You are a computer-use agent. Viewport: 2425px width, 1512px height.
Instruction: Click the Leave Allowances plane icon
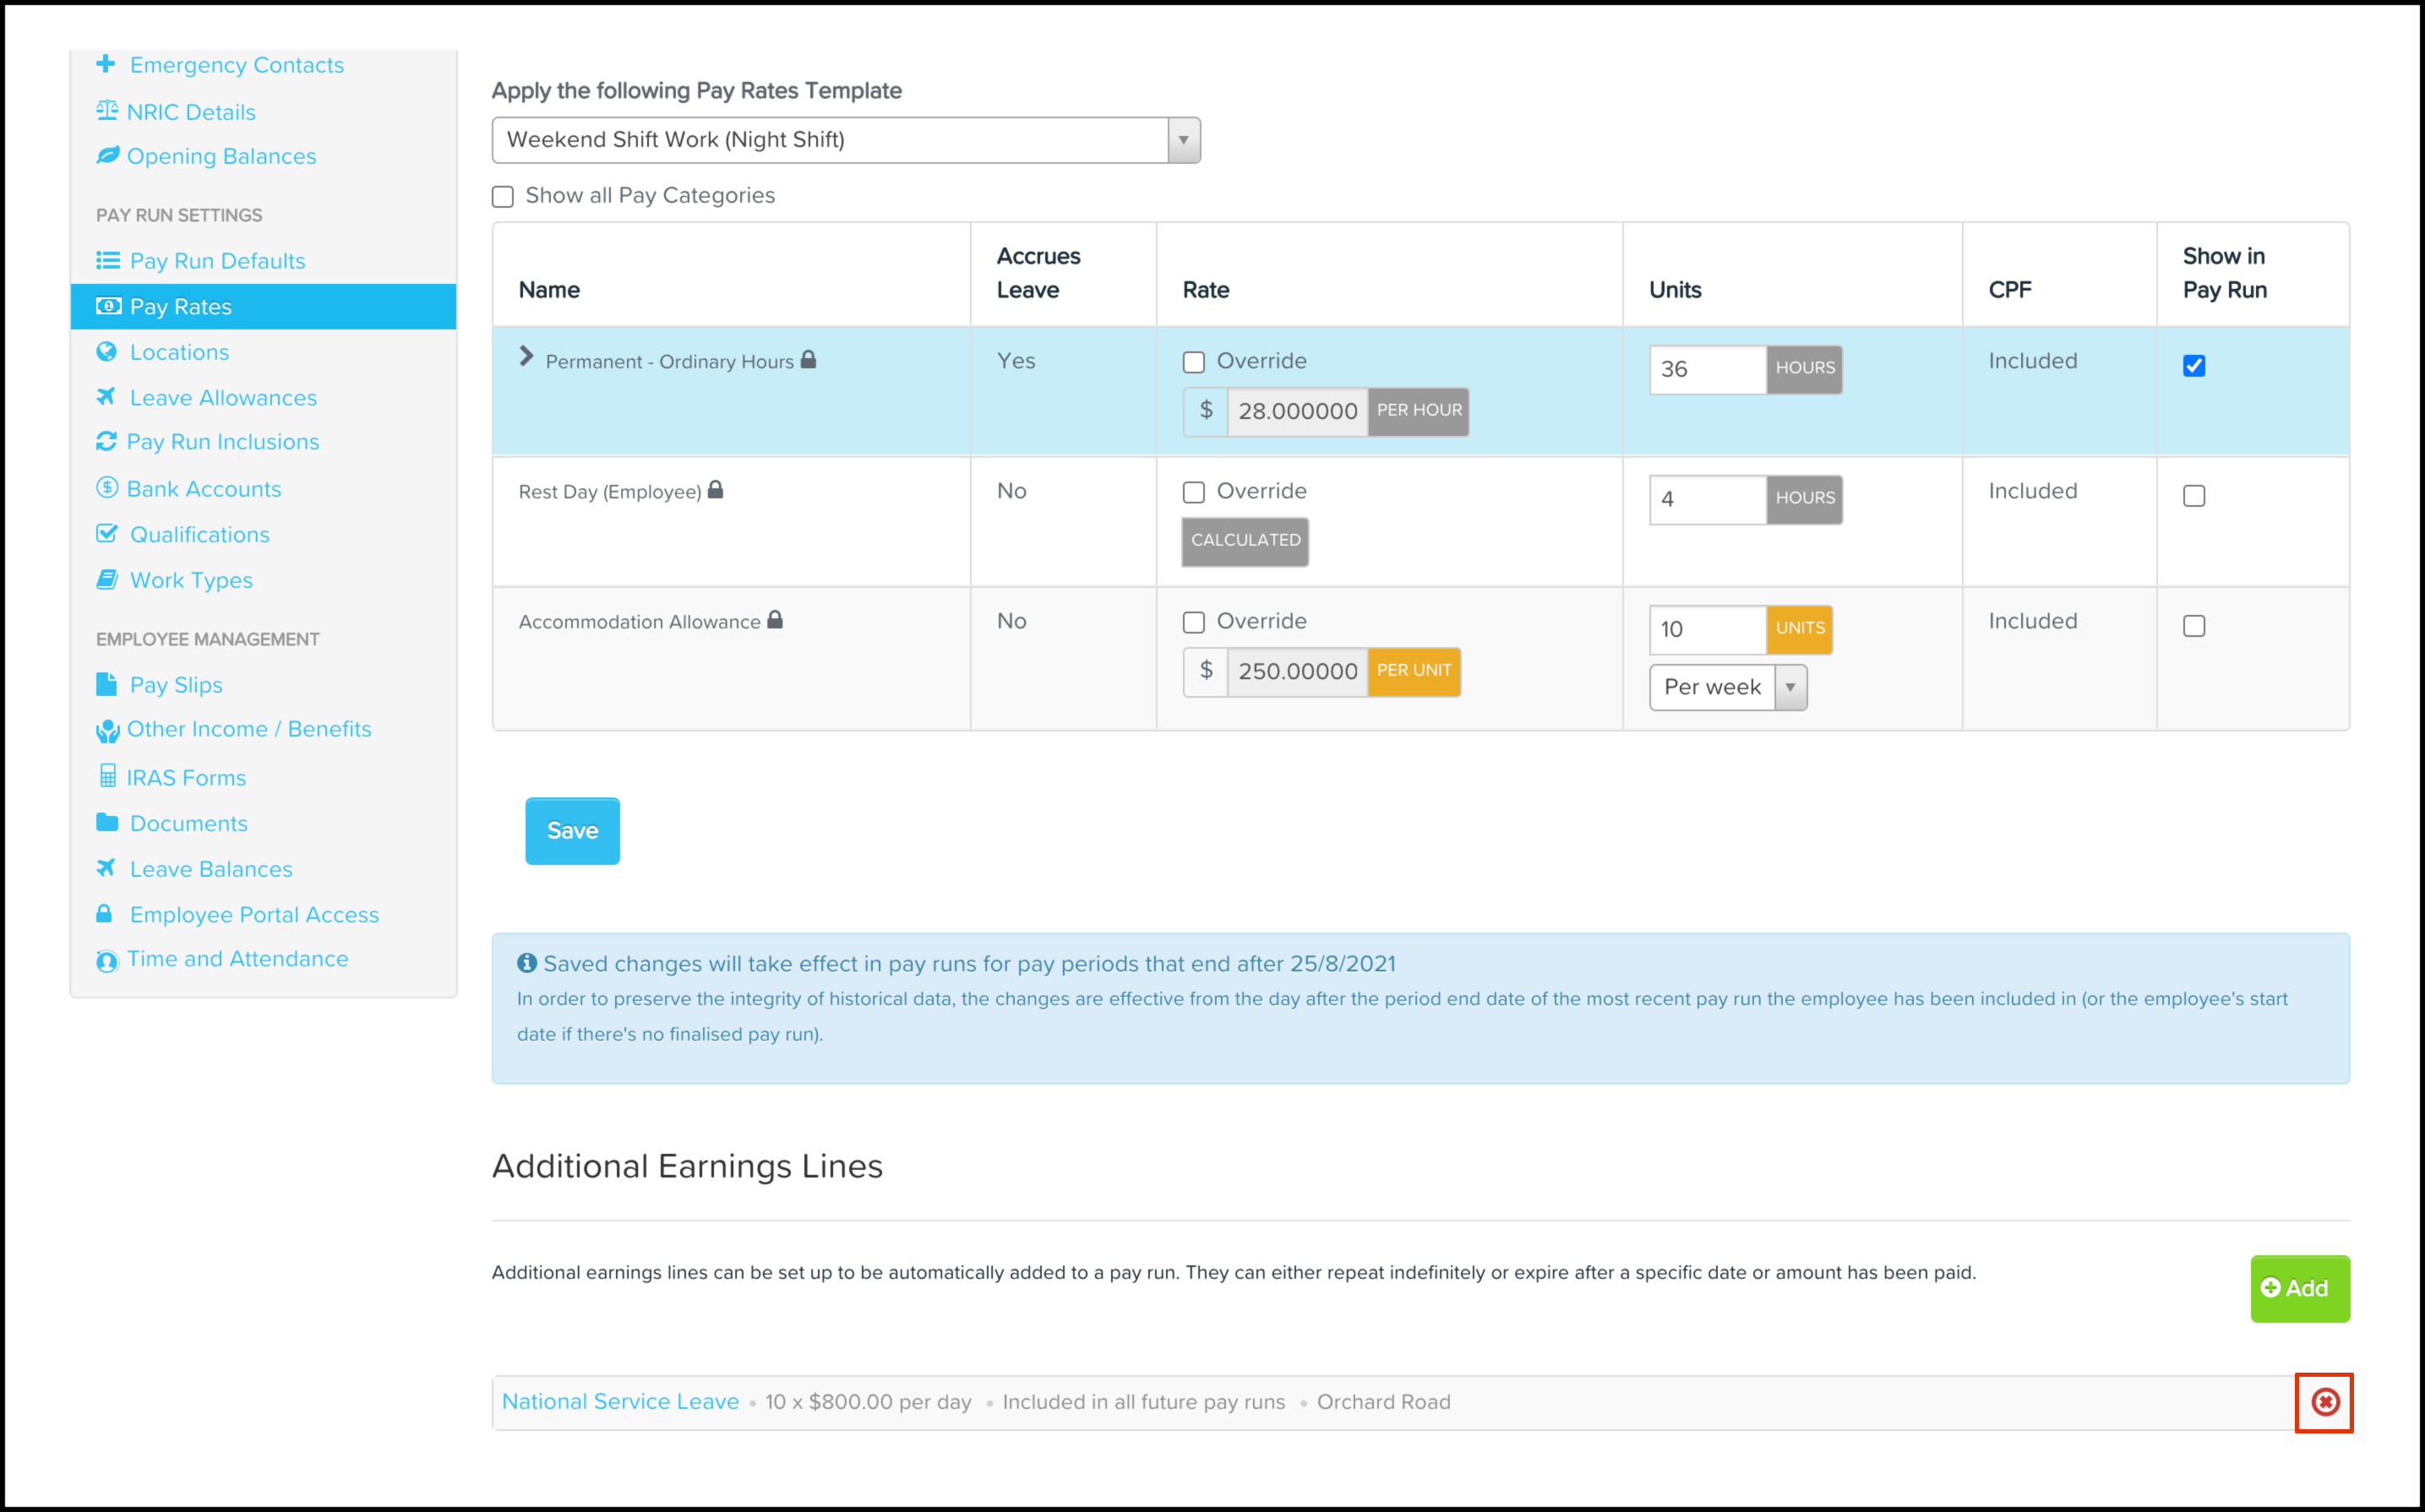pos(106,397)
